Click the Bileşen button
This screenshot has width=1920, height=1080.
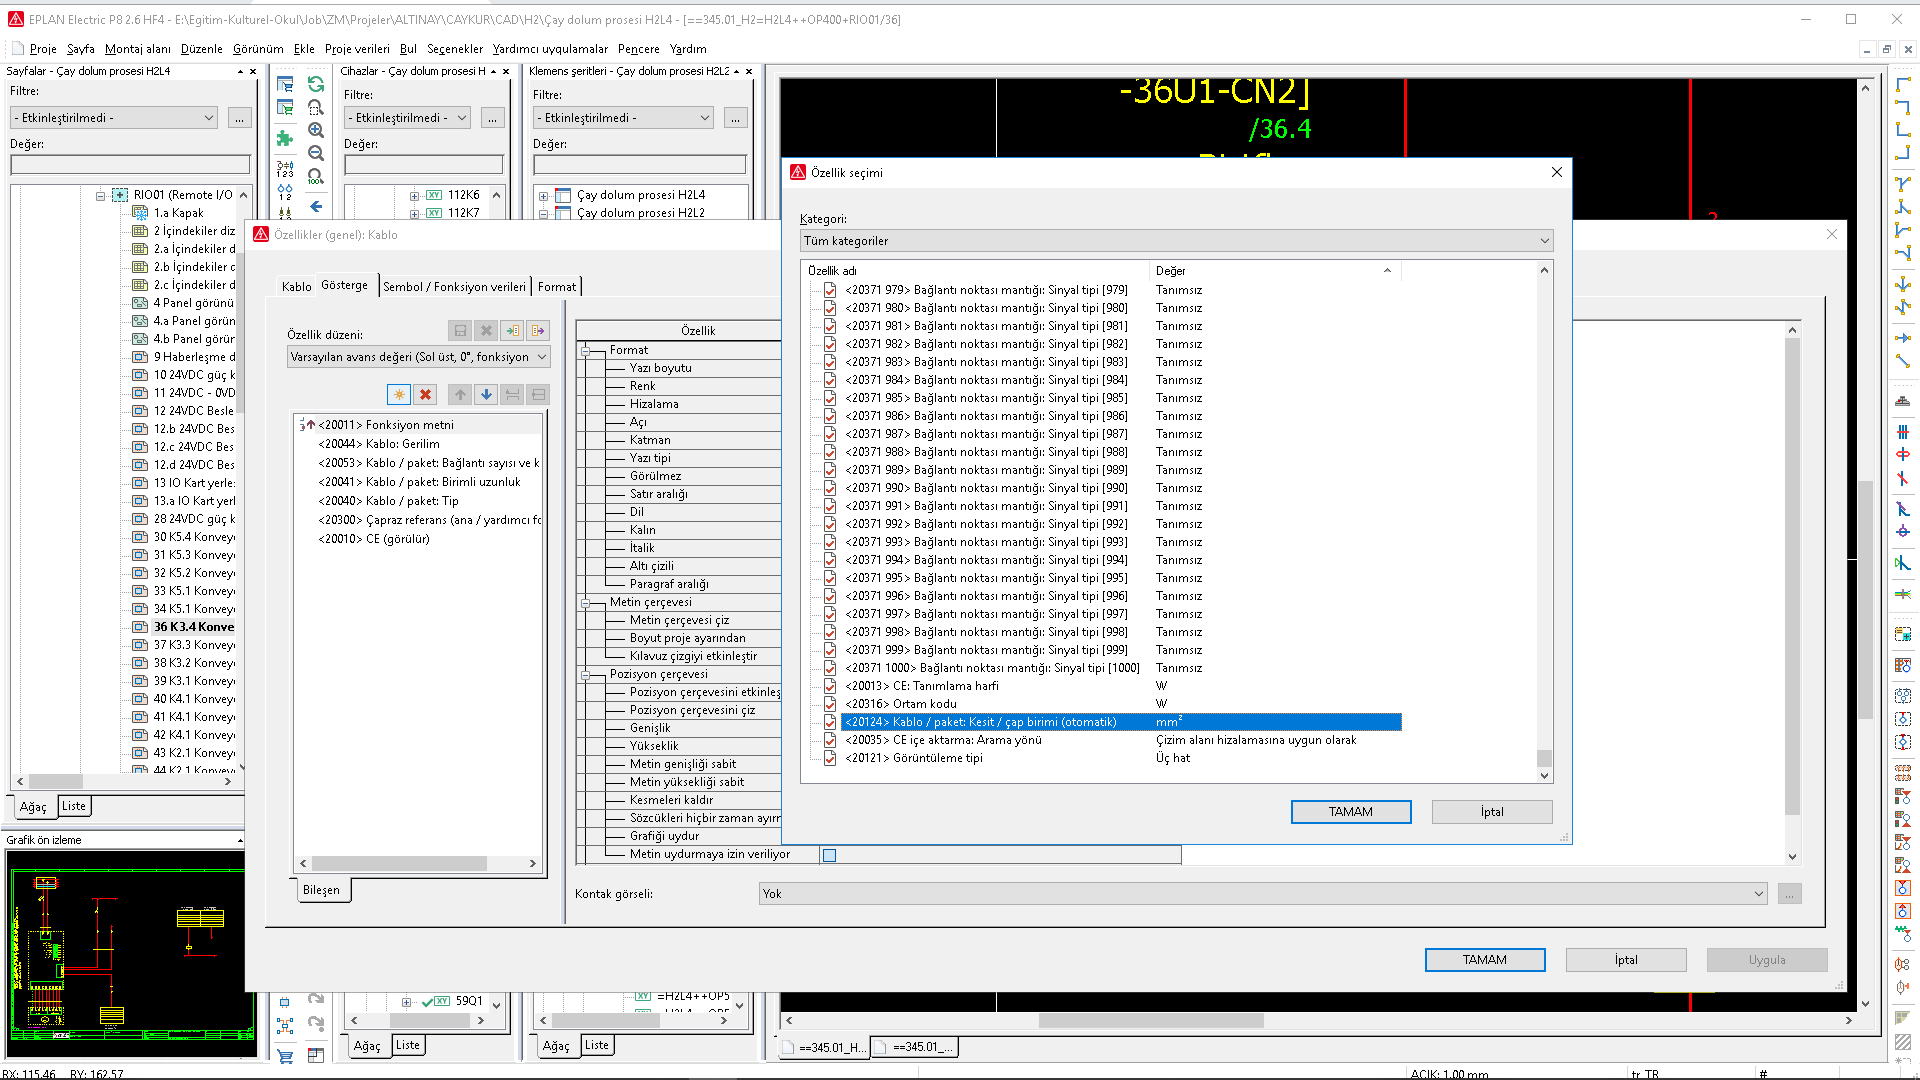pos(321,890)
